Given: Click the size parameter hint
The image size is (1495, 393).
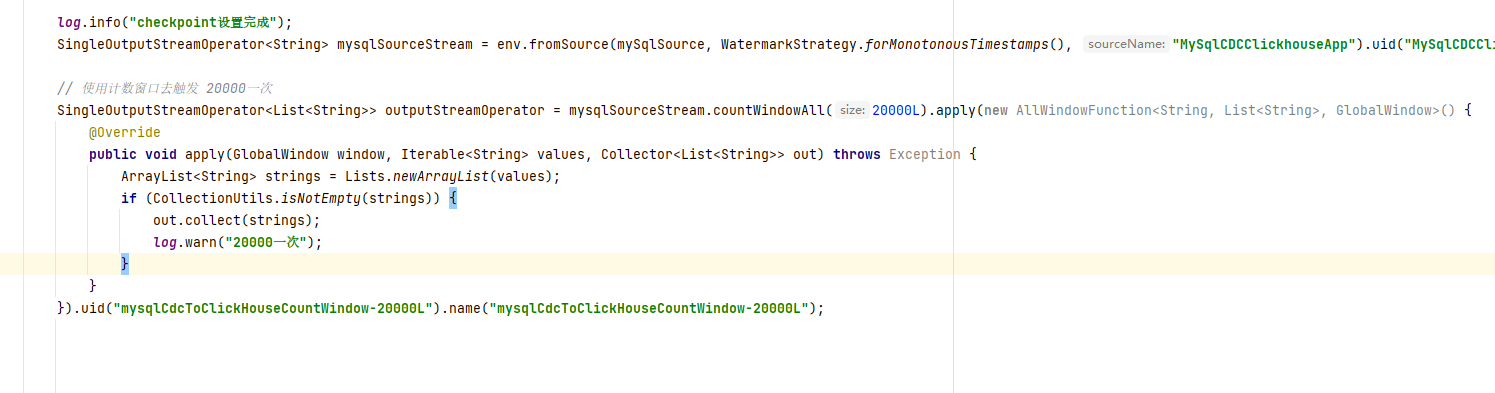Looking at the screenshot, I should [x=852, y=110].
